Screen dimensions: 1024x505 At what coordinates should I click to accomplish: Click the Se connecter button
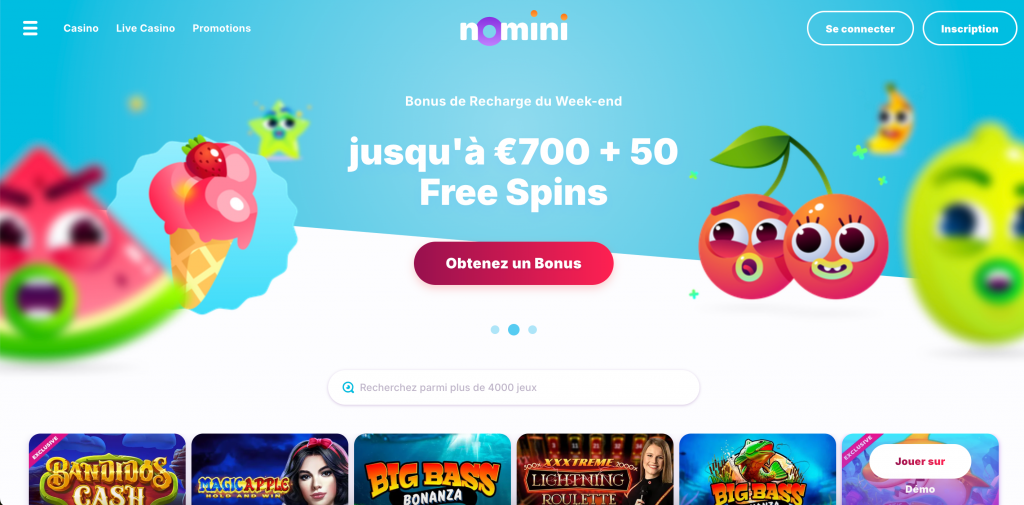tap(860, 29)
